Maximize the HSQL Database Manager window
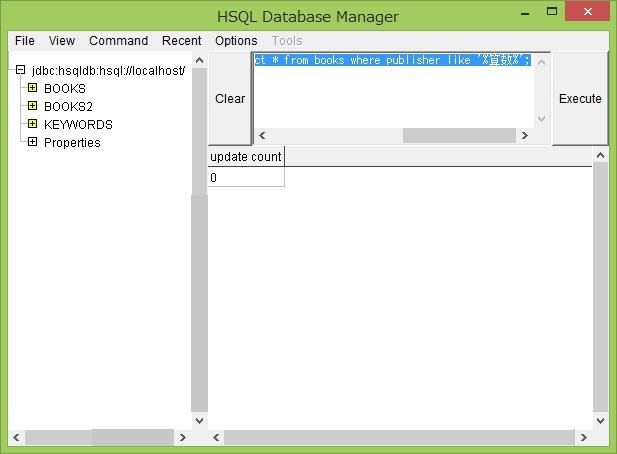The width and height of the screenshot is (617, 454). point(552,11)
